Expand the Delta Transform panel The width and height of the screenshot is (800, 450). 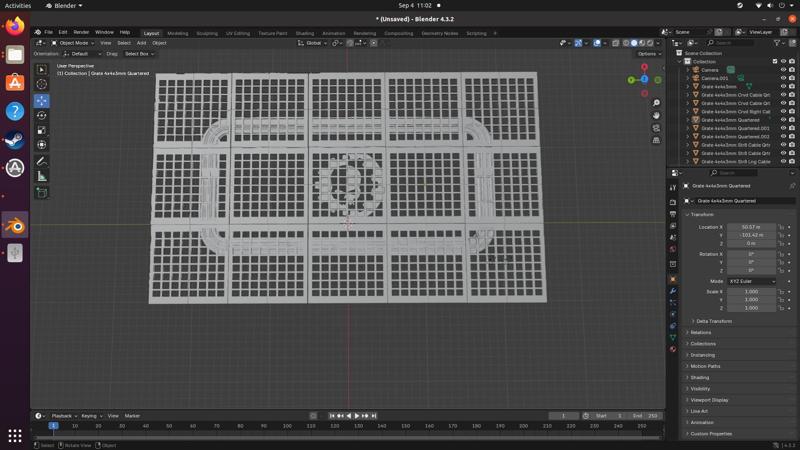coord(714,321)
